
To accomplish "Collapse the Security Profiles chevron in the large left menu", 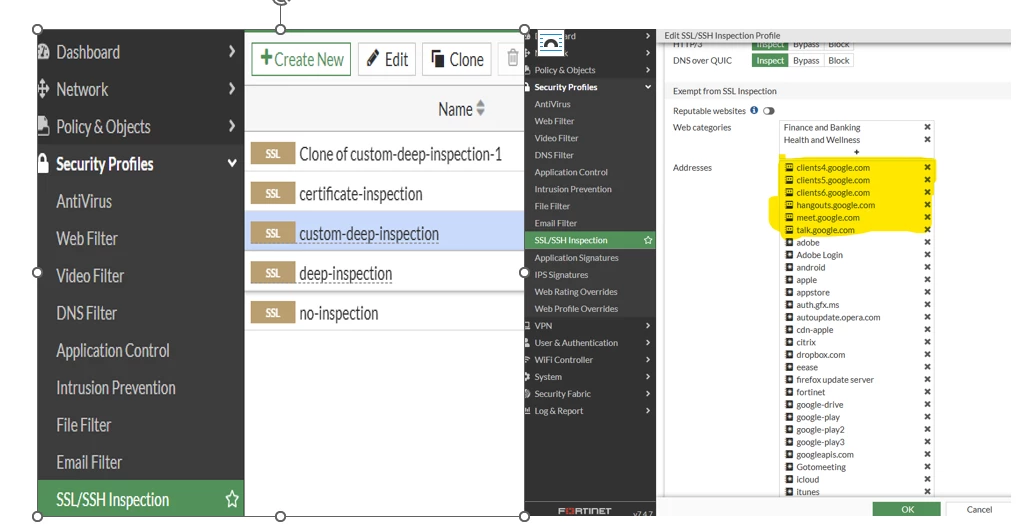I will point(232,163).
